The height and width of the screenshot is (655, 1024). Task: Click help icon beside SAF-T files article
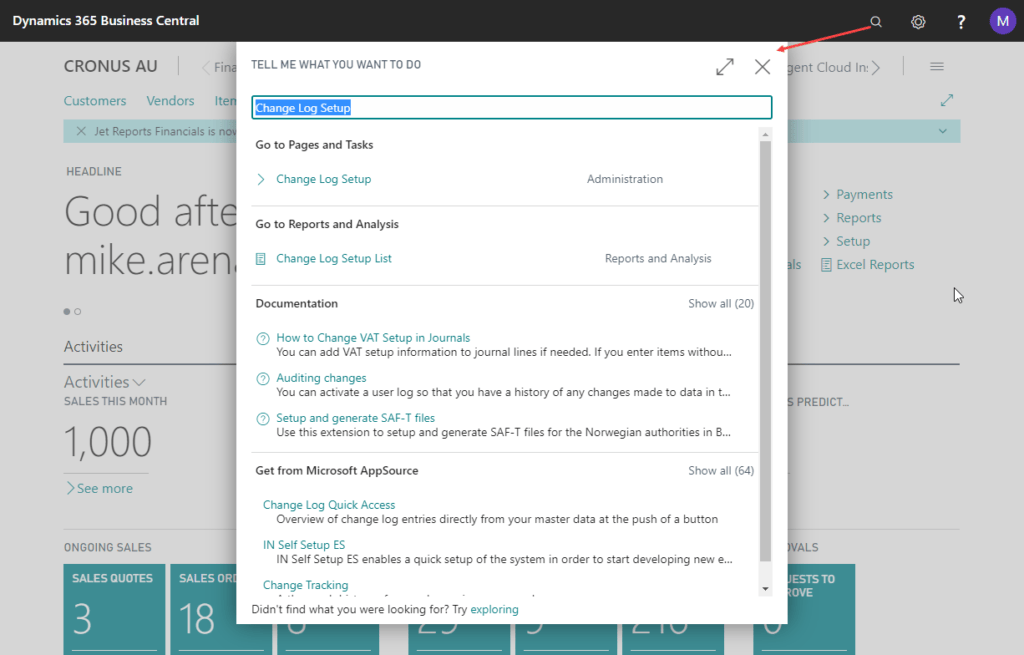pos(263,419)
